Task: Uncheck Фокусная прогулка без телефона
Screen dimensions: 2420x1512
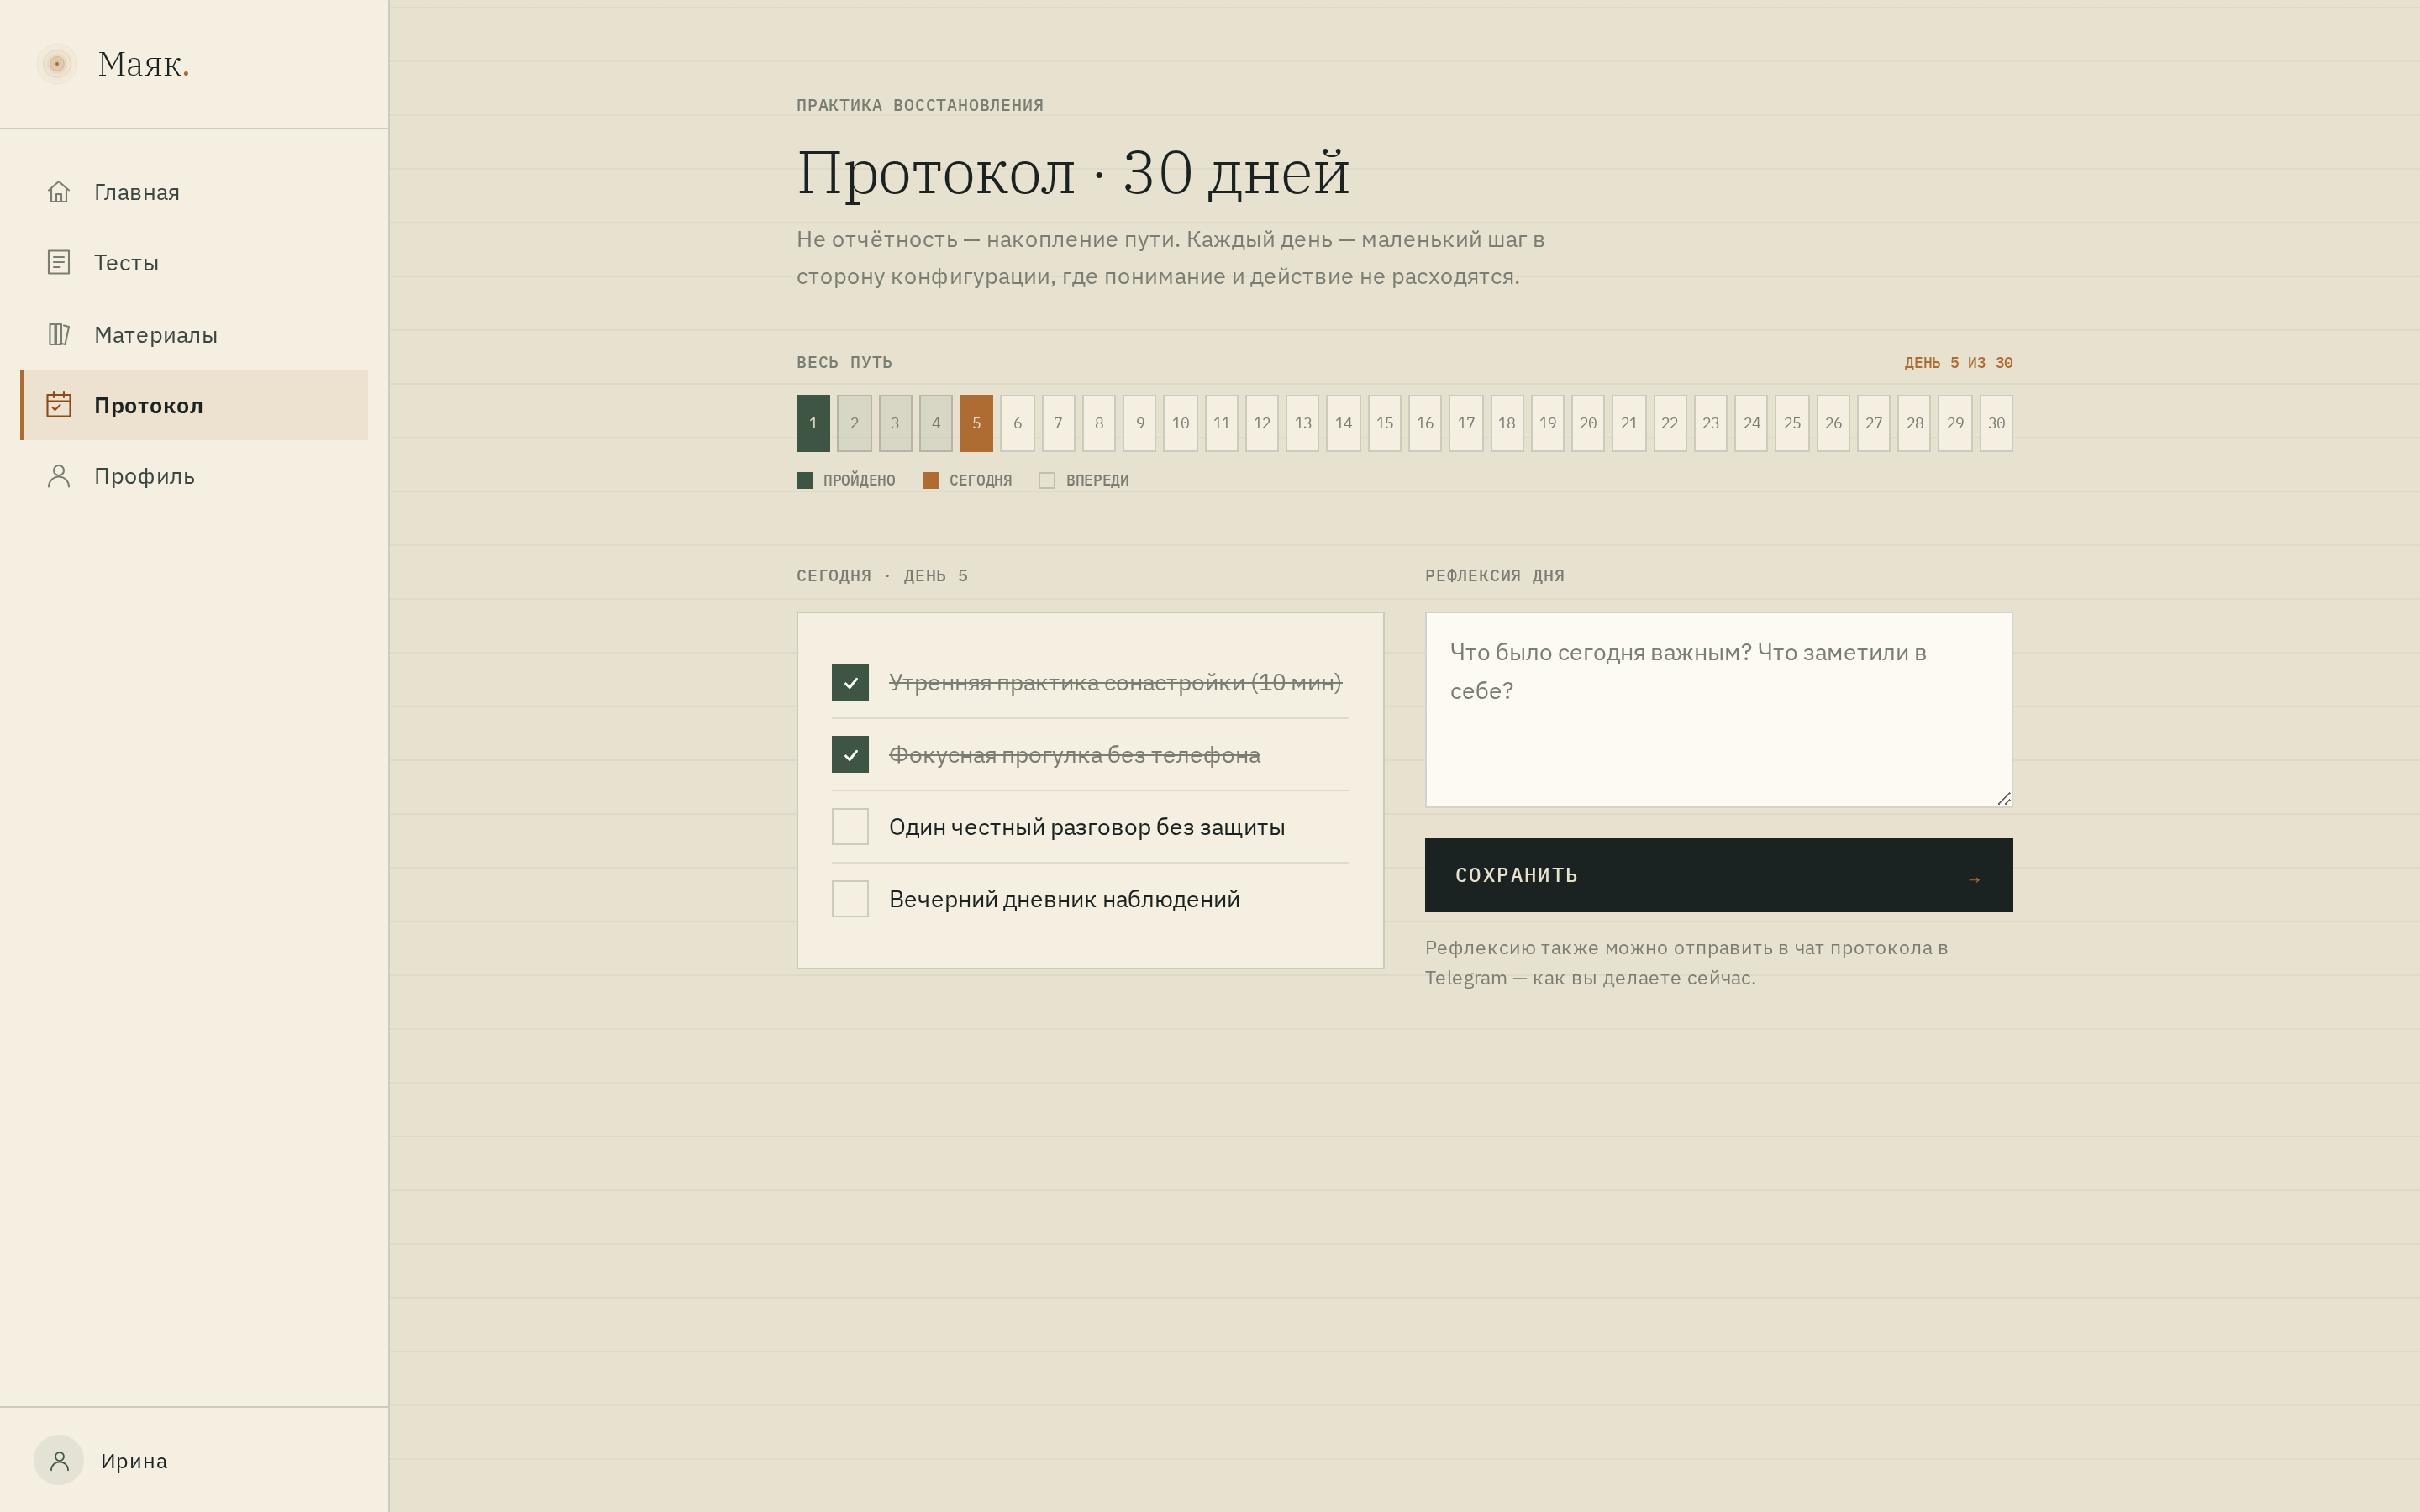Action: click(850, 754)
